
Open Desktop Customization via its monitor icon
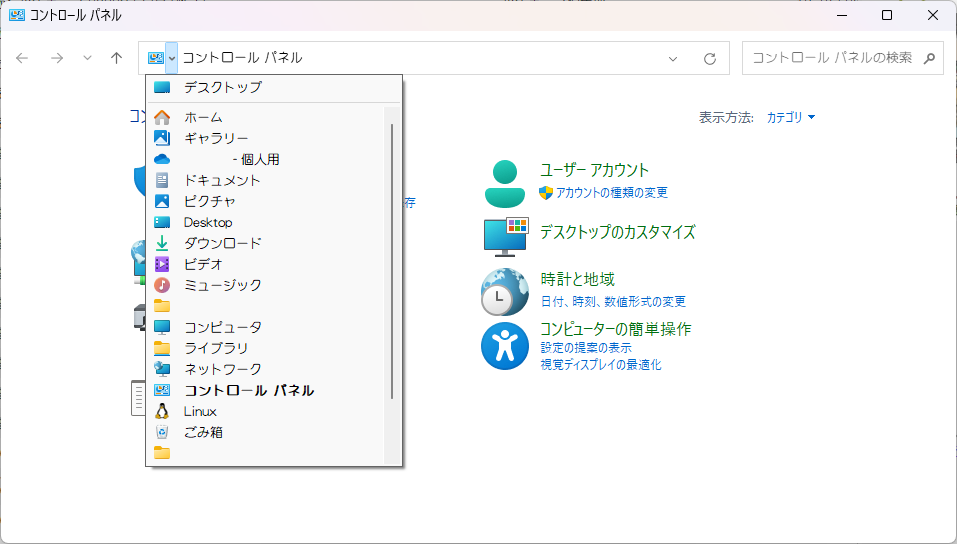[506, 236]
